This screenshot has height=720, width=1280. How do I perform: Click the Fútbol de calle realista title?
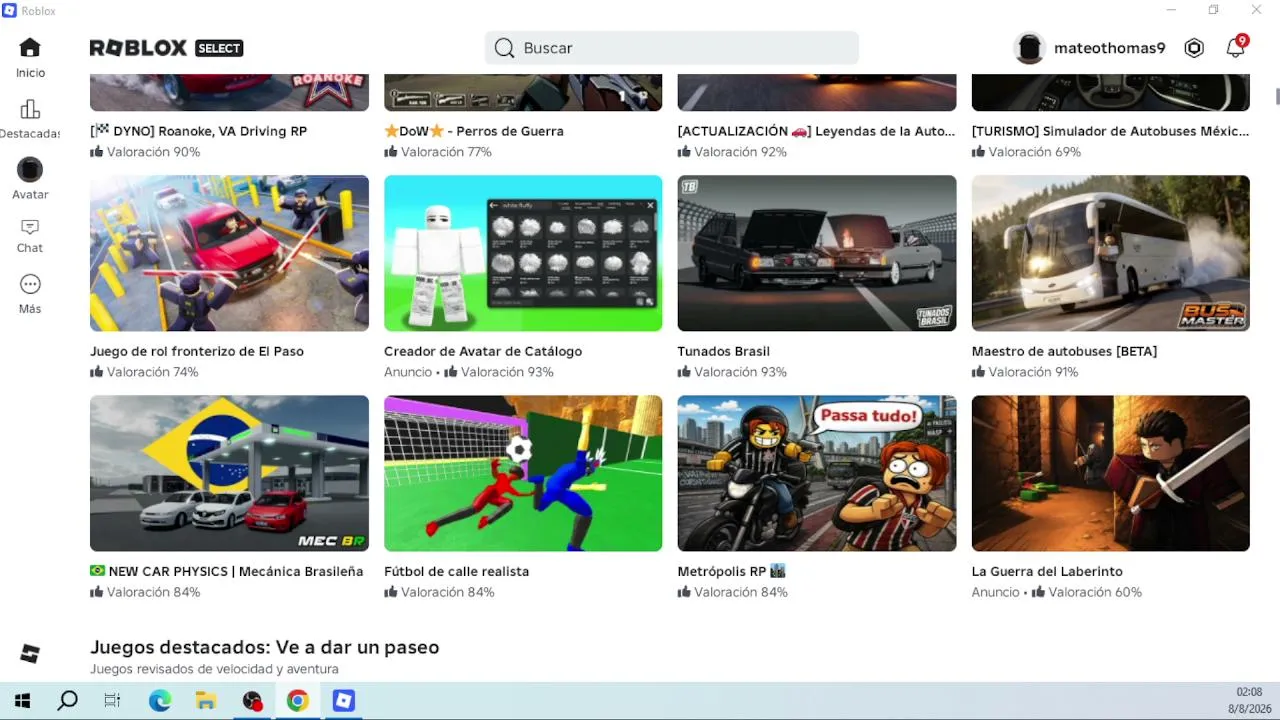coord(457,571)
